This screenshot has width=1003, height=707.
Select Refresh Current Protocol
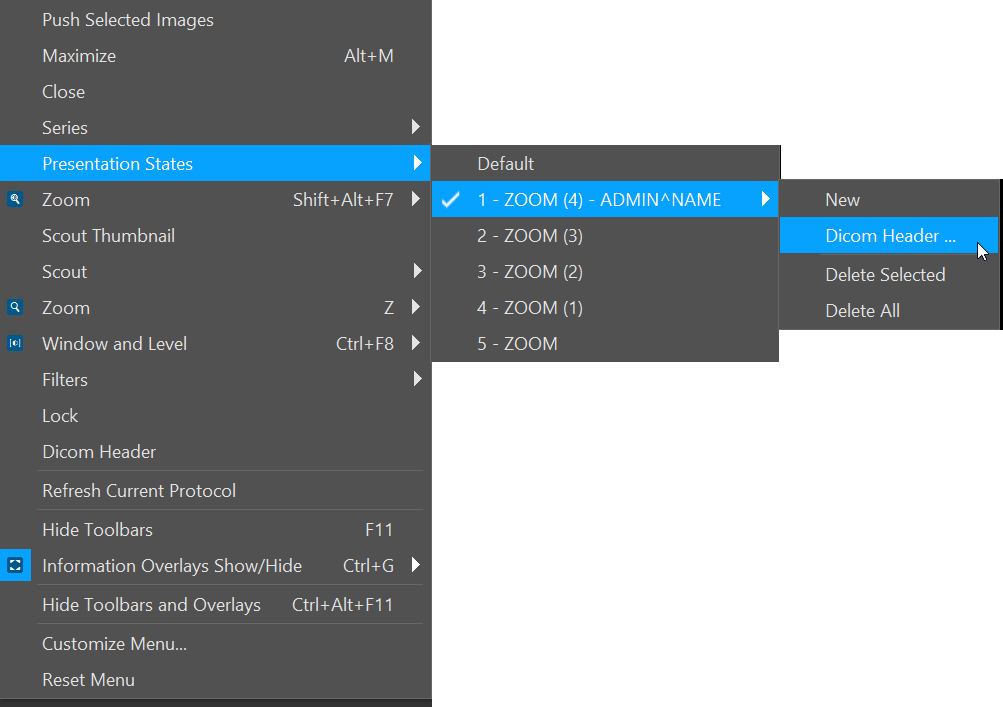(x=139, y=491)
